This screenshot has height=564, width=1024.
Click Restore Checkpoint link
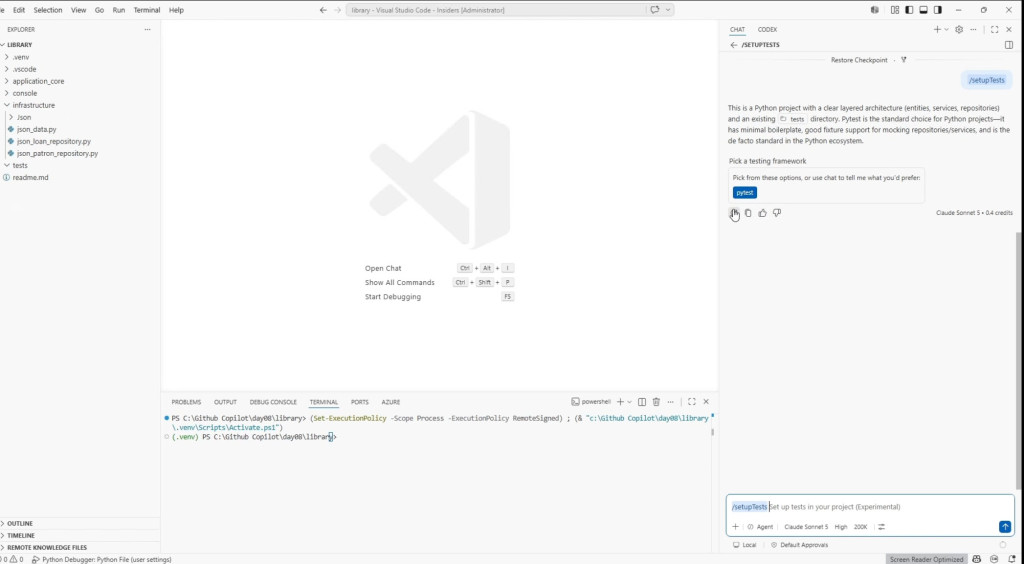pos(859,60)
